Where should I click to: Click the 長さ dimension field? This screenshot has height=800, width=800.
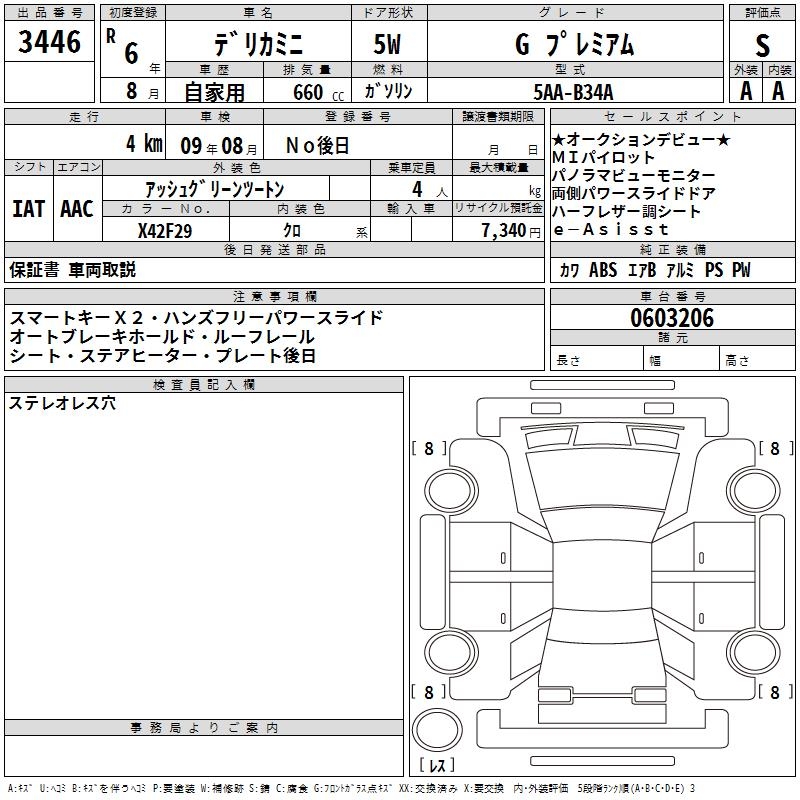(x=597, y=358)
